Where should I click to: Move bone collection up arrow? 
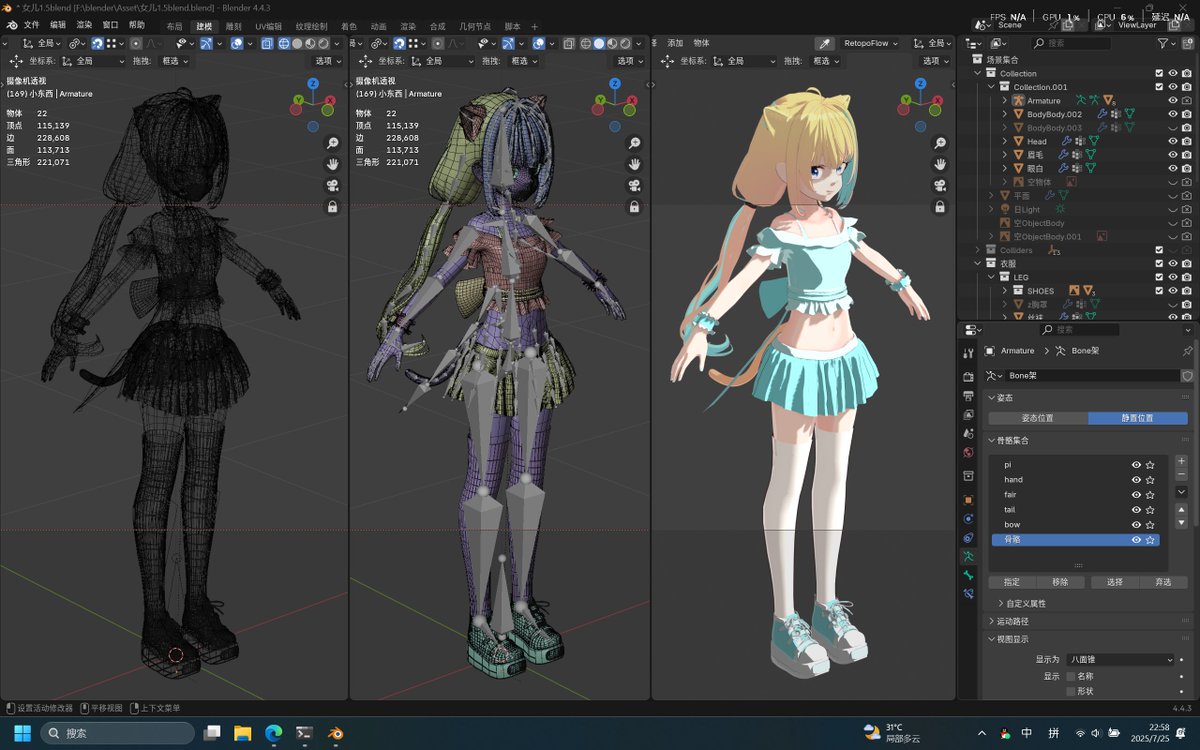(x=1181, y=509)
